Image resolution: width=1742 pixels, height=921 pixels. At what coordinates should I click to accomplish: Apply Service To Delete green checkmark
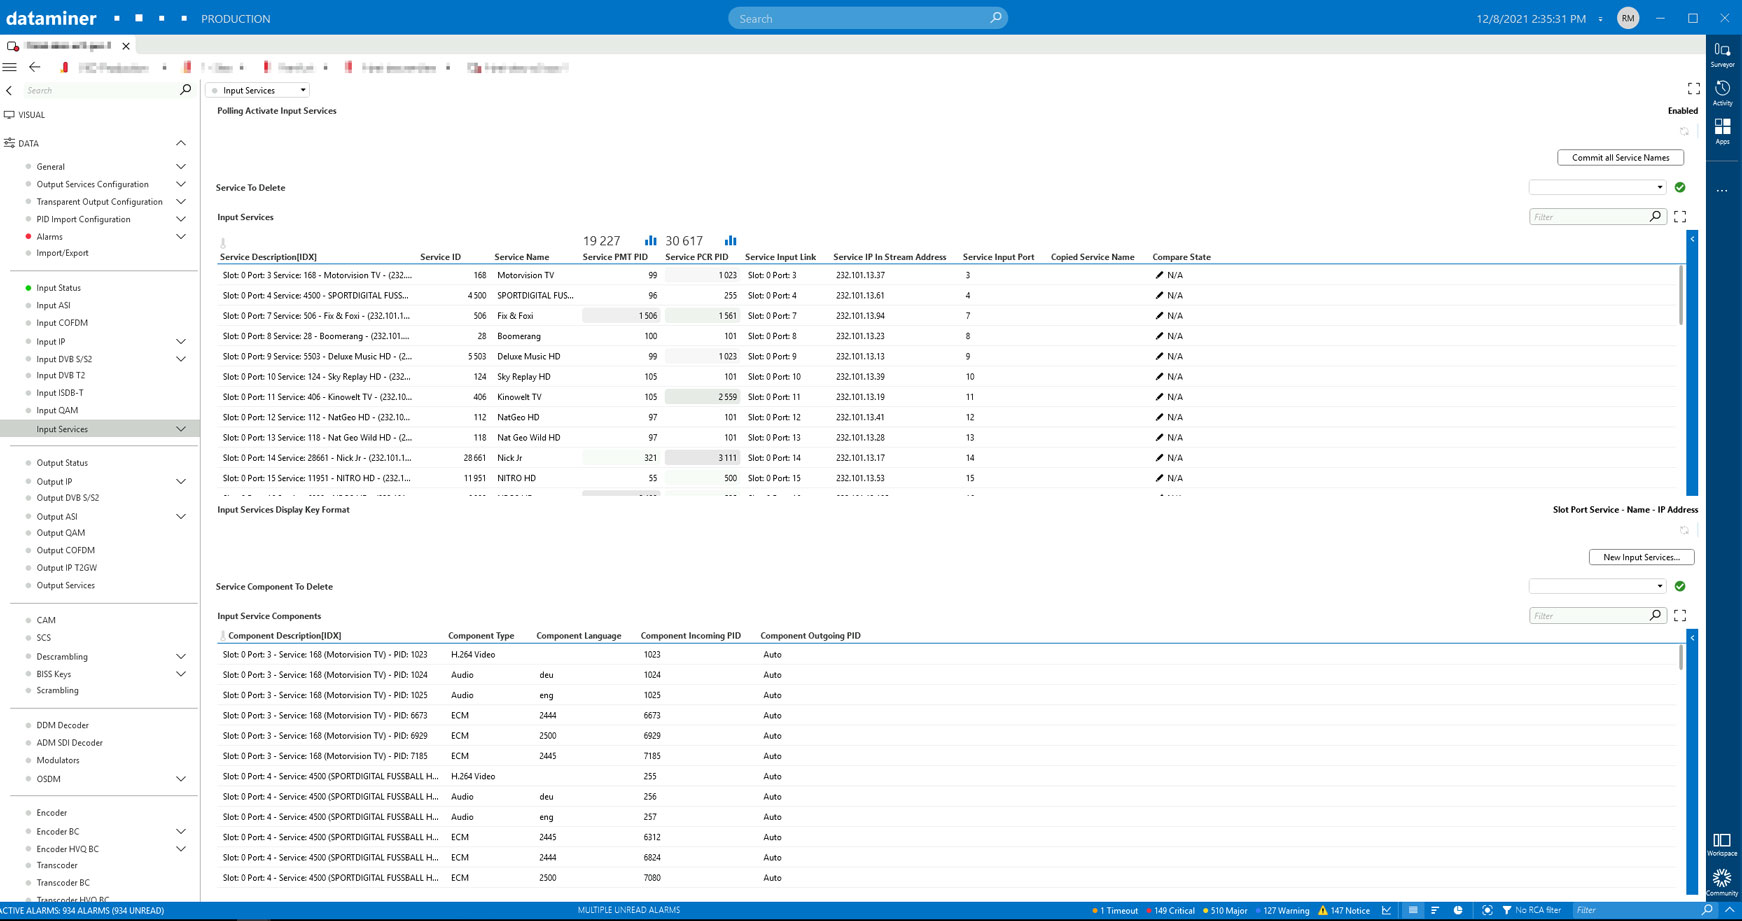tap(1680, 187)
